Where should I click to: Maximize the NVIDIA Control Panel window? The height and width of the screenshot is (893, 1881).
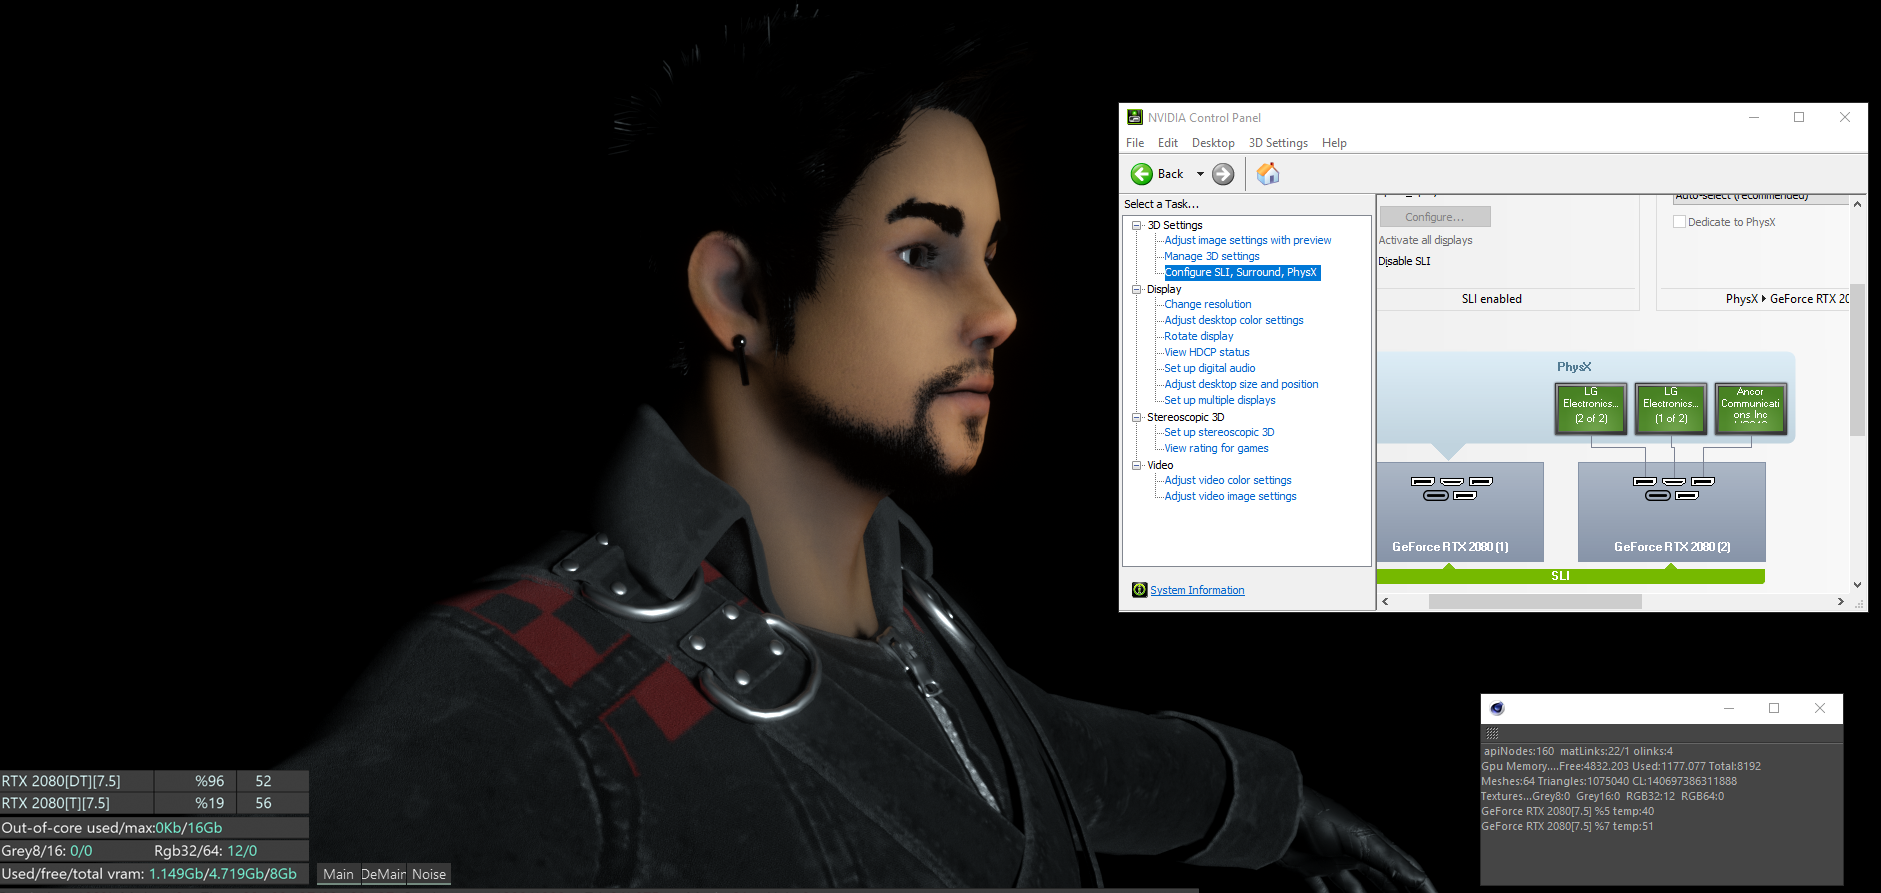pos(1799,117)
